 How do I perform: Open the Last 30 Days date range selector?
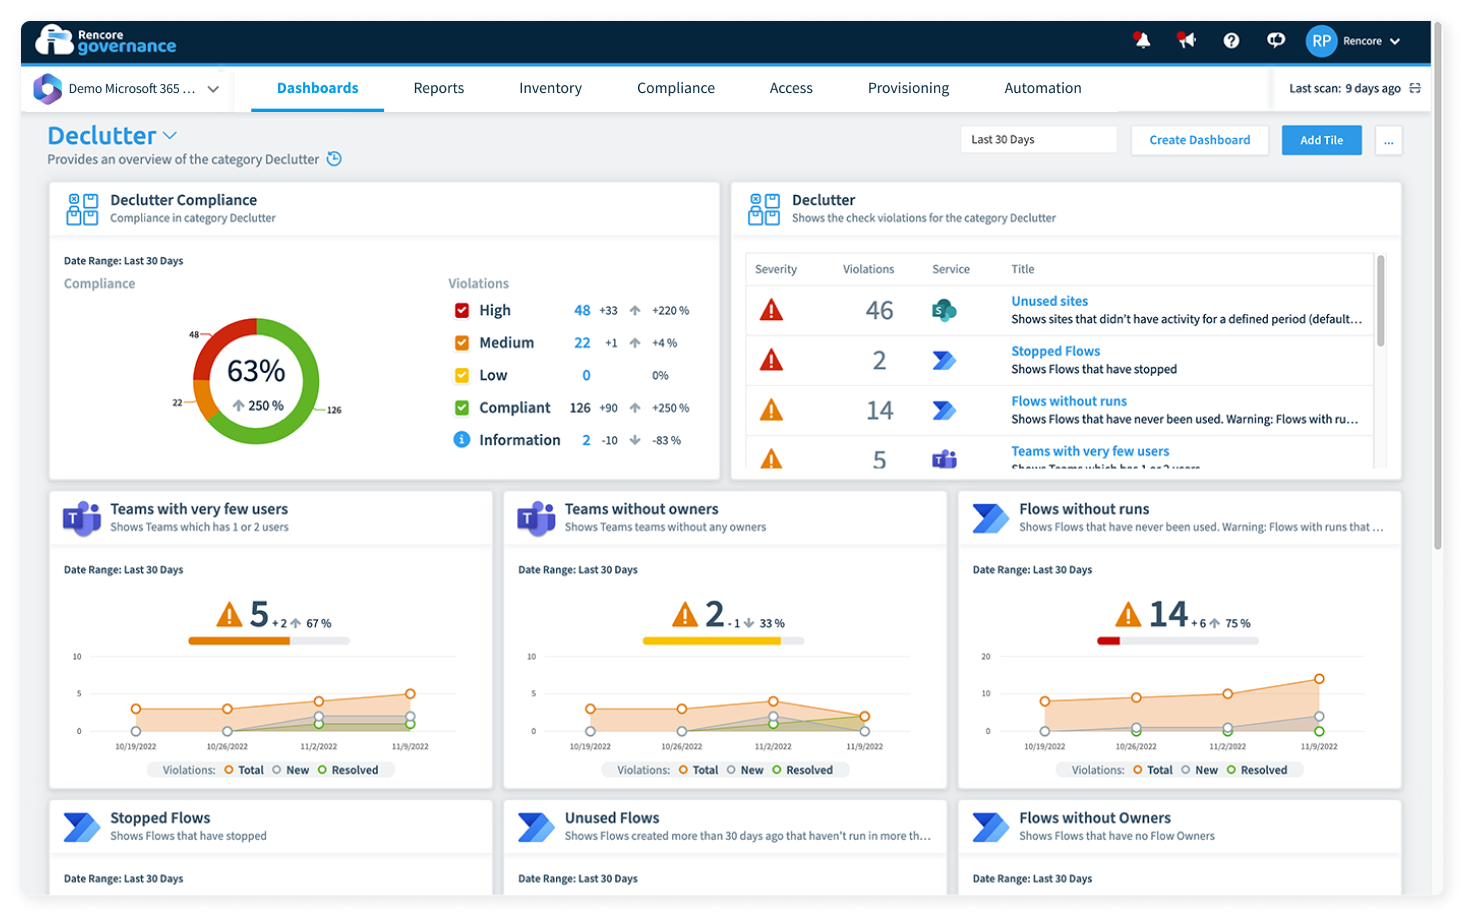coord(1038,139)
